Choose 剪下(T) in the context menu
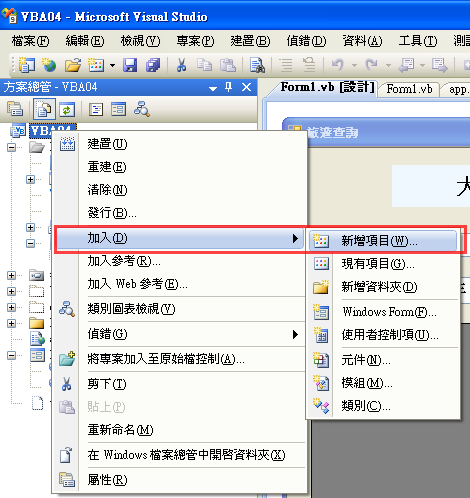This screenshot has width=470, height=498. tap(180, 384)
